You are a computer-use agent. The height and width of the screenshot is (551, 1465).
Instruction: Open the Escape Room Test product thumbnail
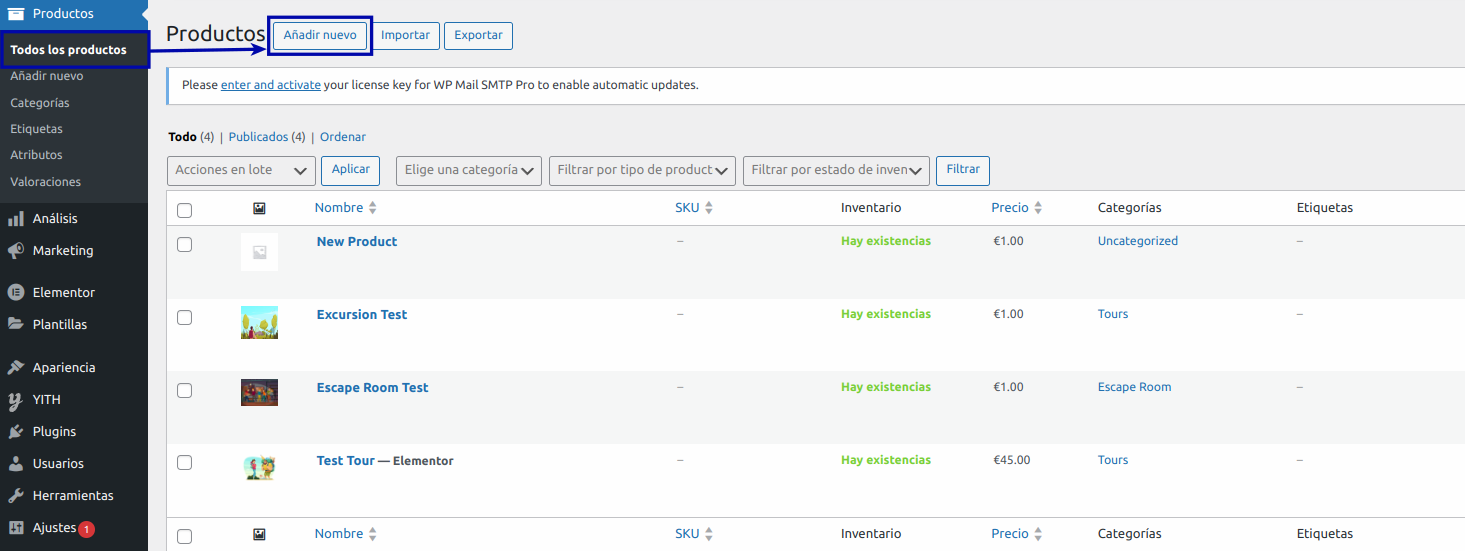[x=259, y=392]
